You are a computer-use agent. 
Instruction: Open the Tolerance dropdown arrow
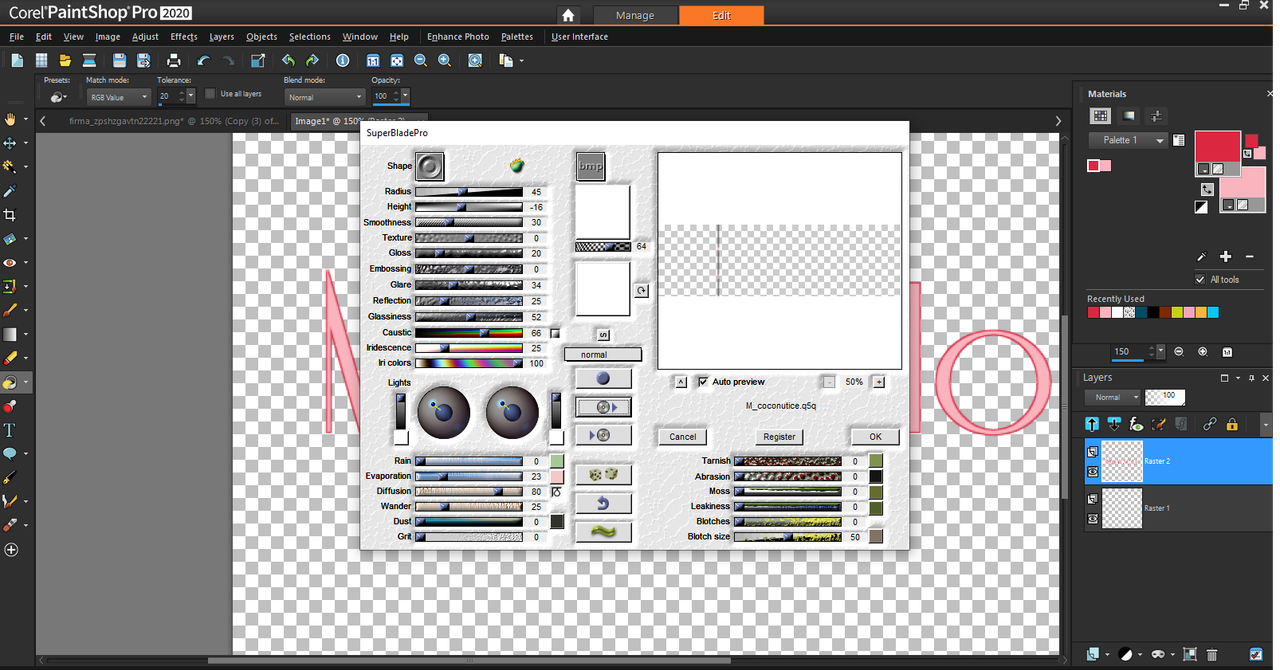pos(191,97)
